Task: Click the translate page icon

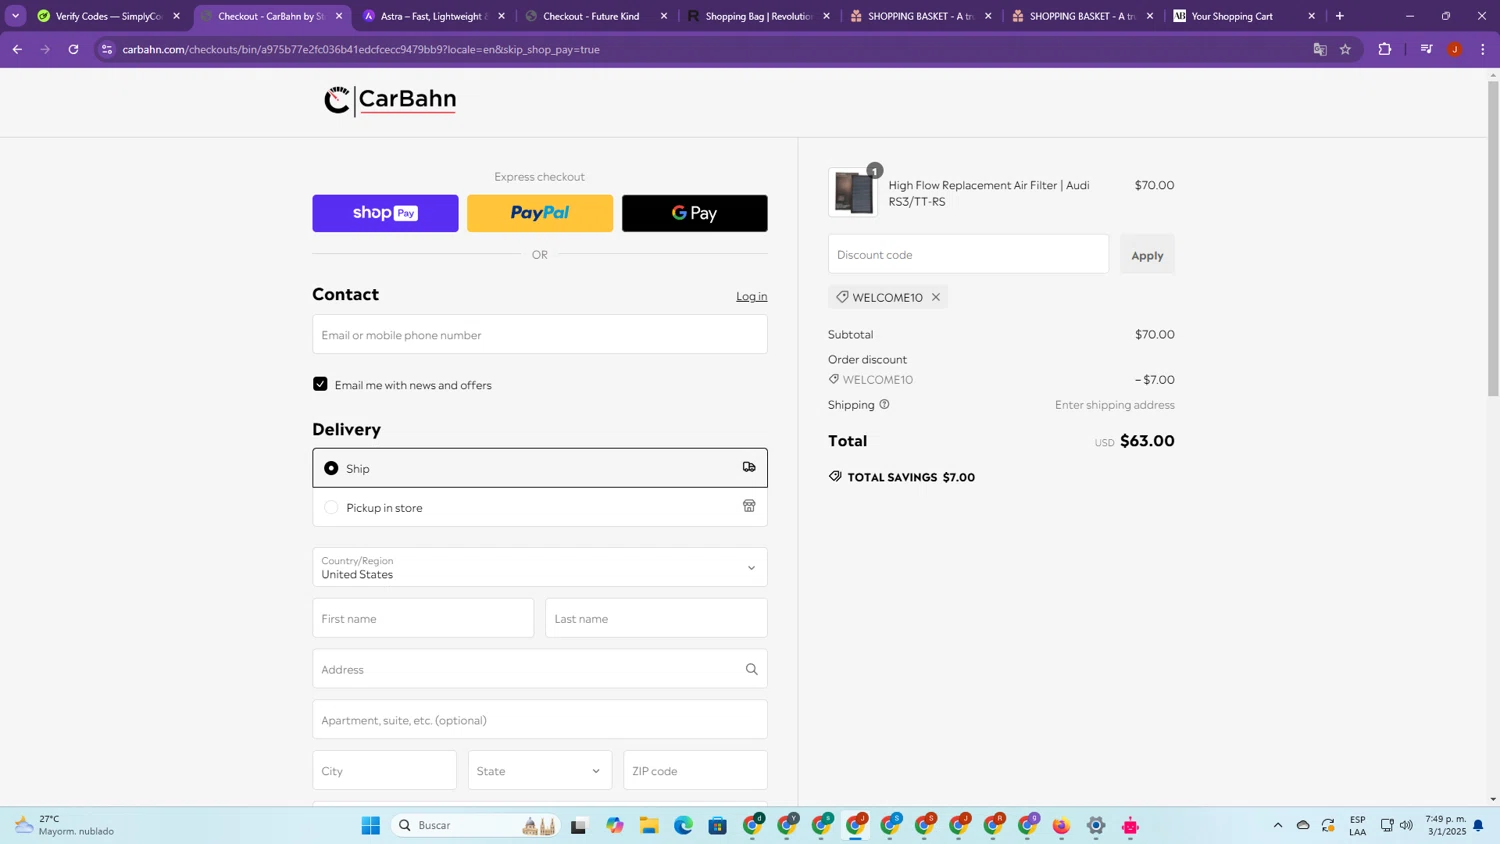Action: (1319, 49)
